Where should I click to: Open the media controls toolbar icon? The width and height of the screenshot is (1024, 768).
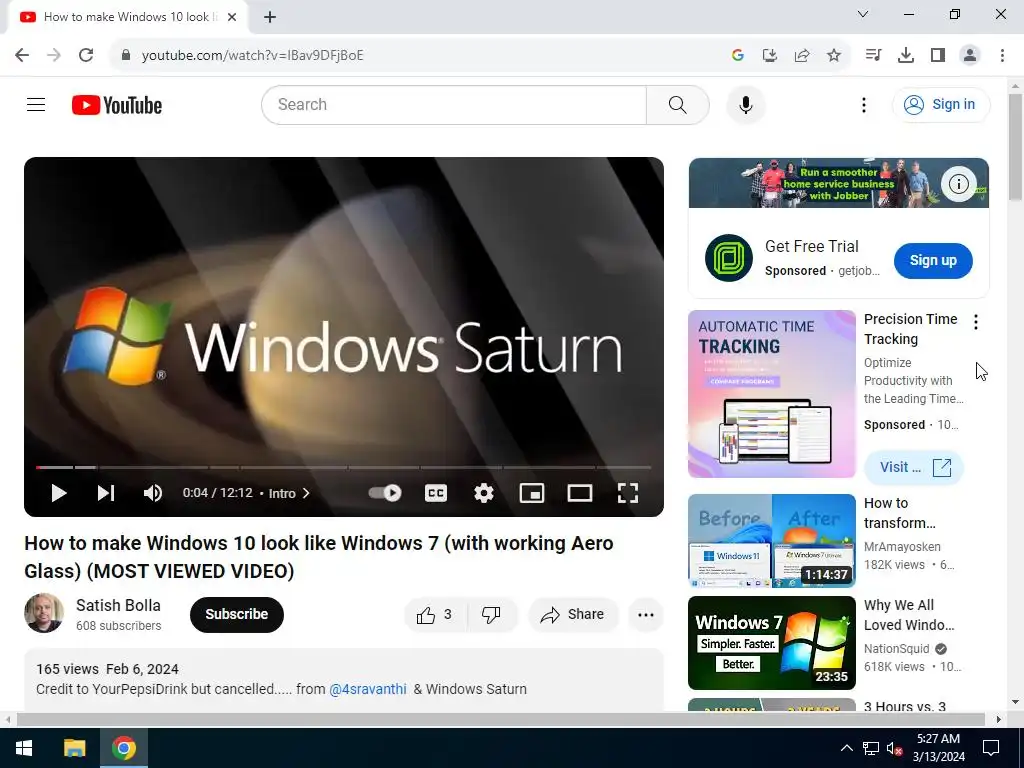[873, 55]
